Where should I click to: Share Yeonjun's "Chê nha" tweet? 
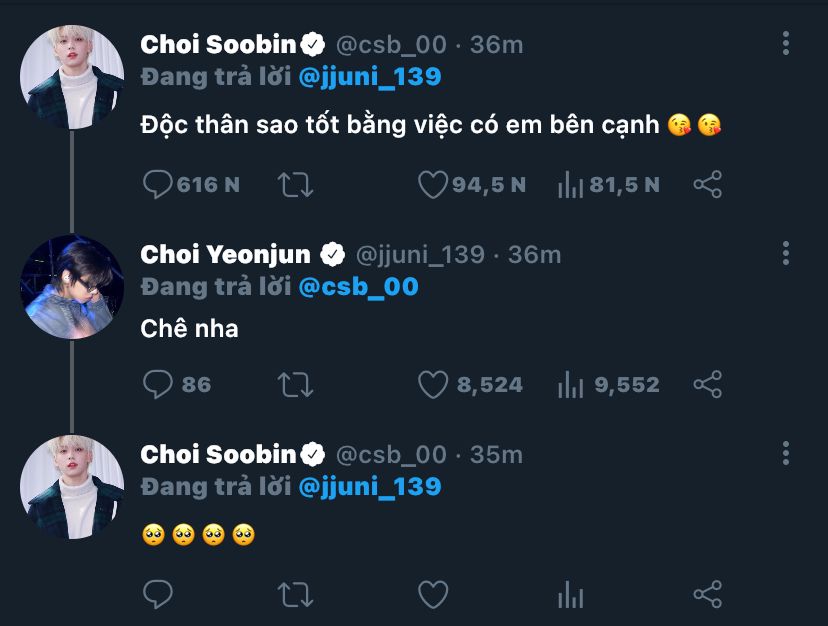(x=707, y=384)
